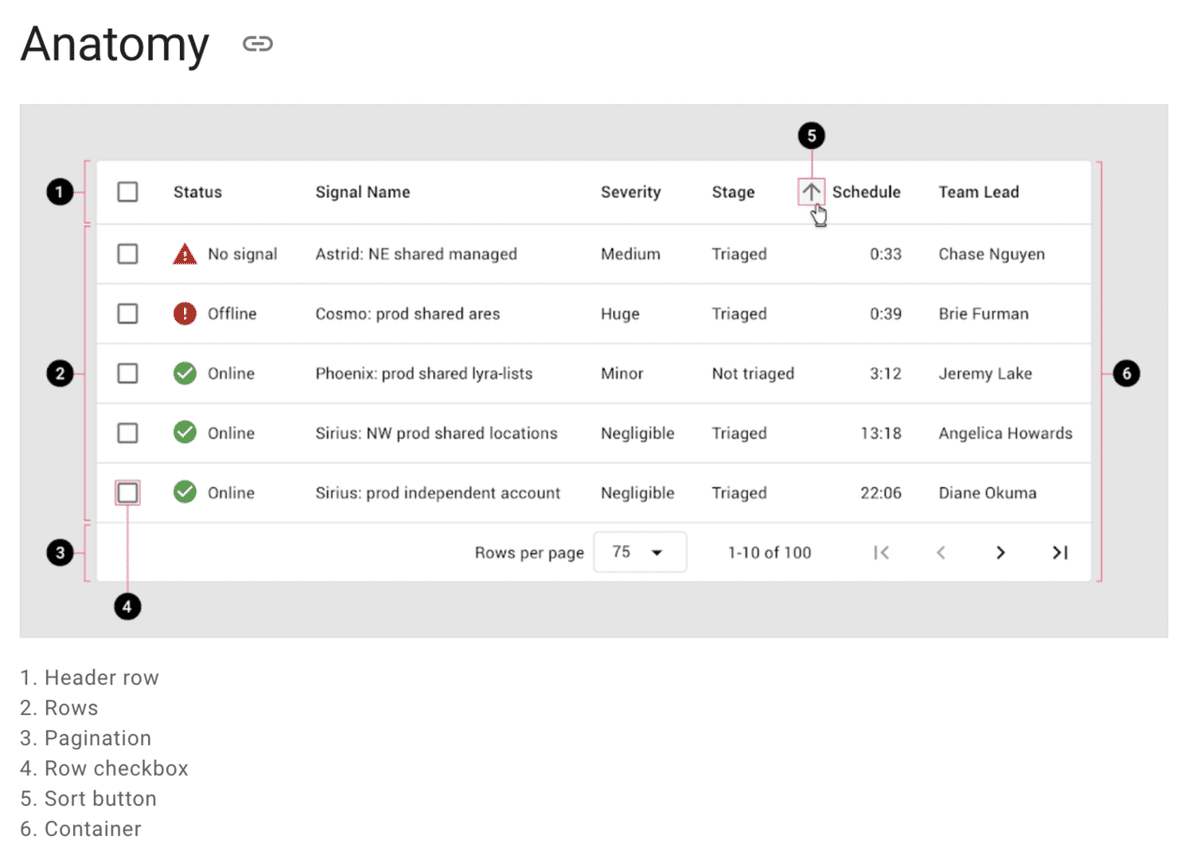Image resolution: width=1200 pixels, height=863 pixels.
Task: Click the 22:06 schedule value
Action: click(881, 493)
